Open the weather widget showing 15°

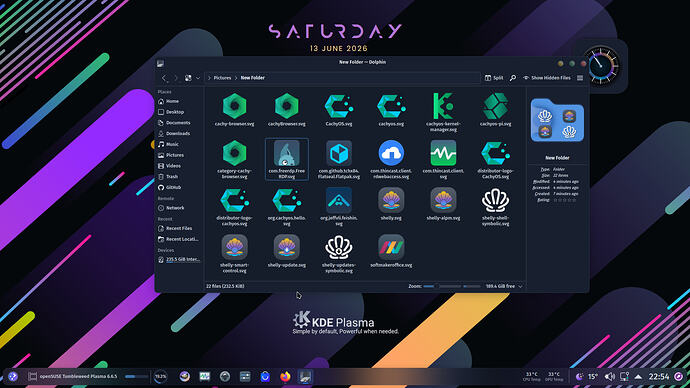point(587,377)
